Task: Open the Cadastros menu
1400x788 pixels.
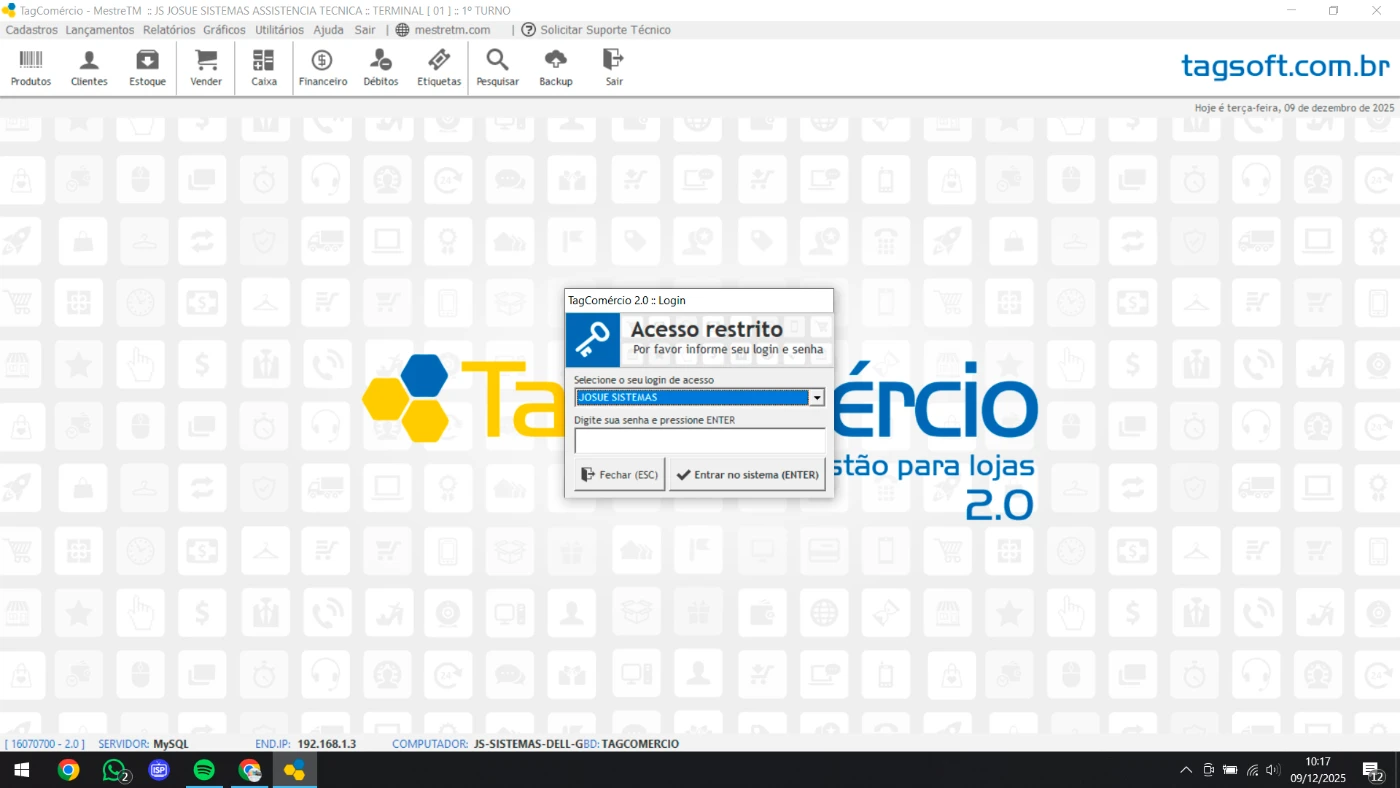Action: 32,30
